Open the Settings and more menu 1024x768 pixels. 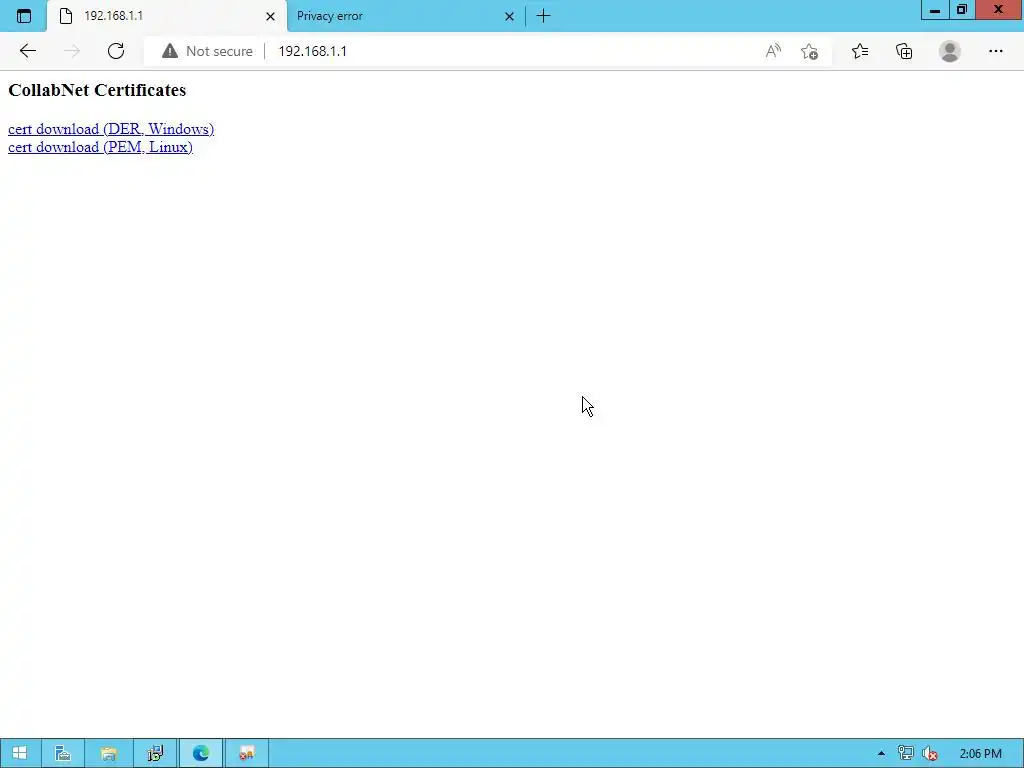tap(995, 51)
